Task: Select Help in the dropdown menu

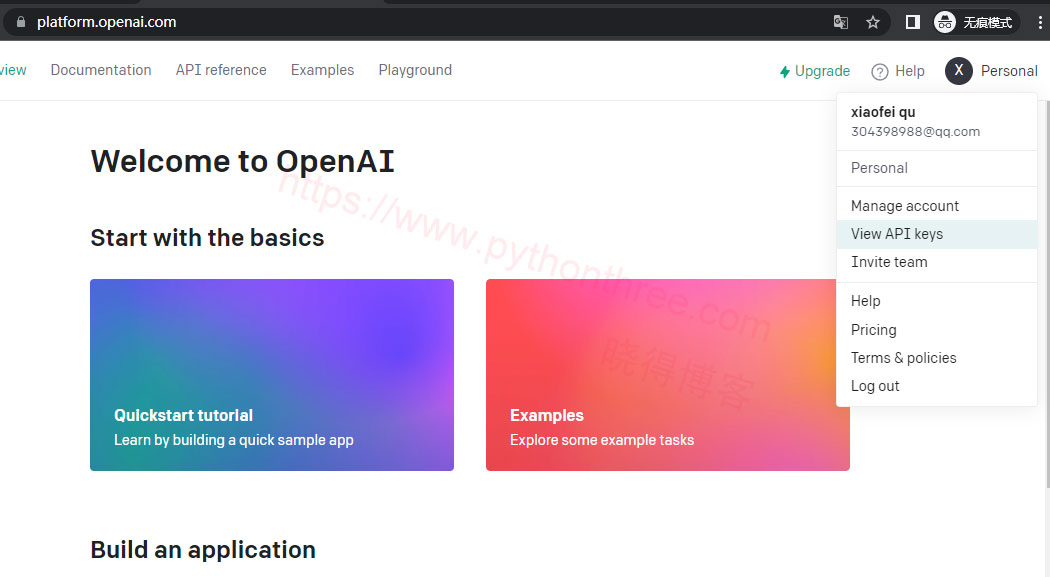Action: [937, 301]
